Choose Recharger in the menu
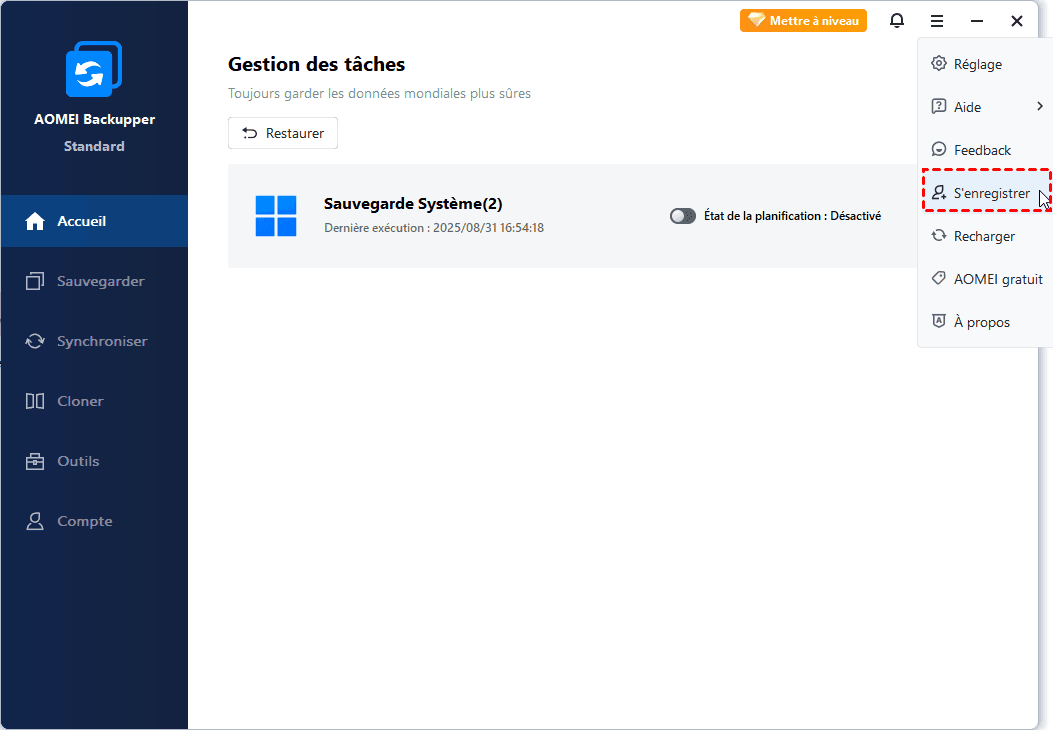 [x=985, y=236]
